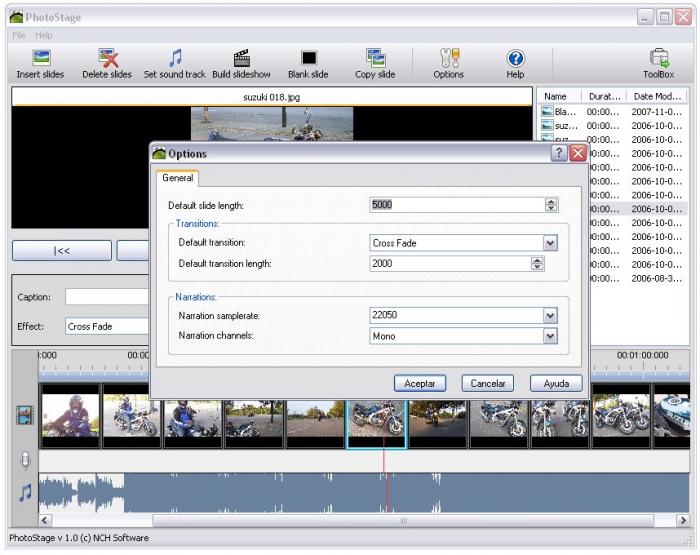This screenshot has width=700, height=555.
Task: Expand the Narration samplerate dropdown
Action: point(550,315)
